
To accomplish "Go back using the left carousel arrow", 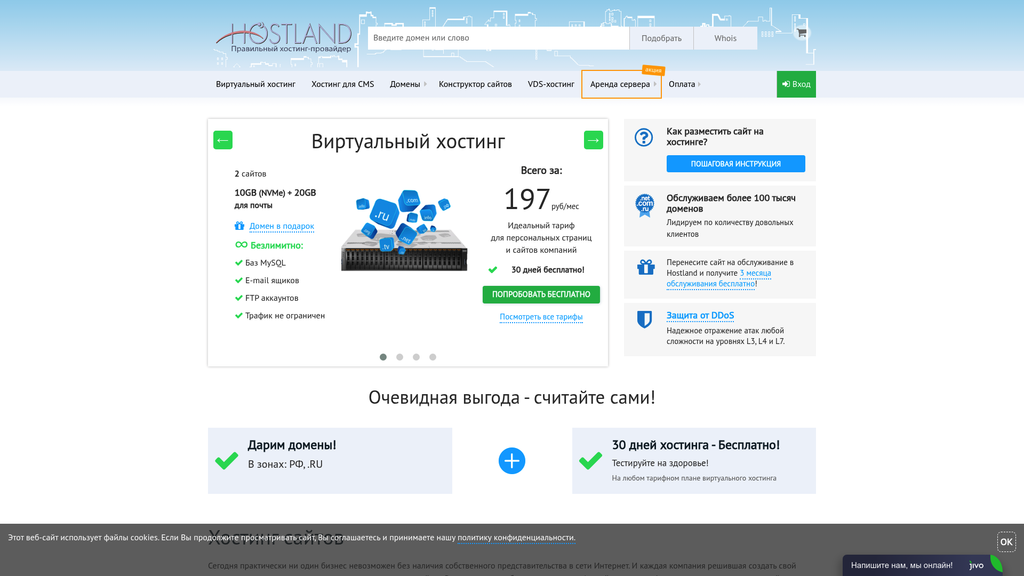I will [222, 139].
